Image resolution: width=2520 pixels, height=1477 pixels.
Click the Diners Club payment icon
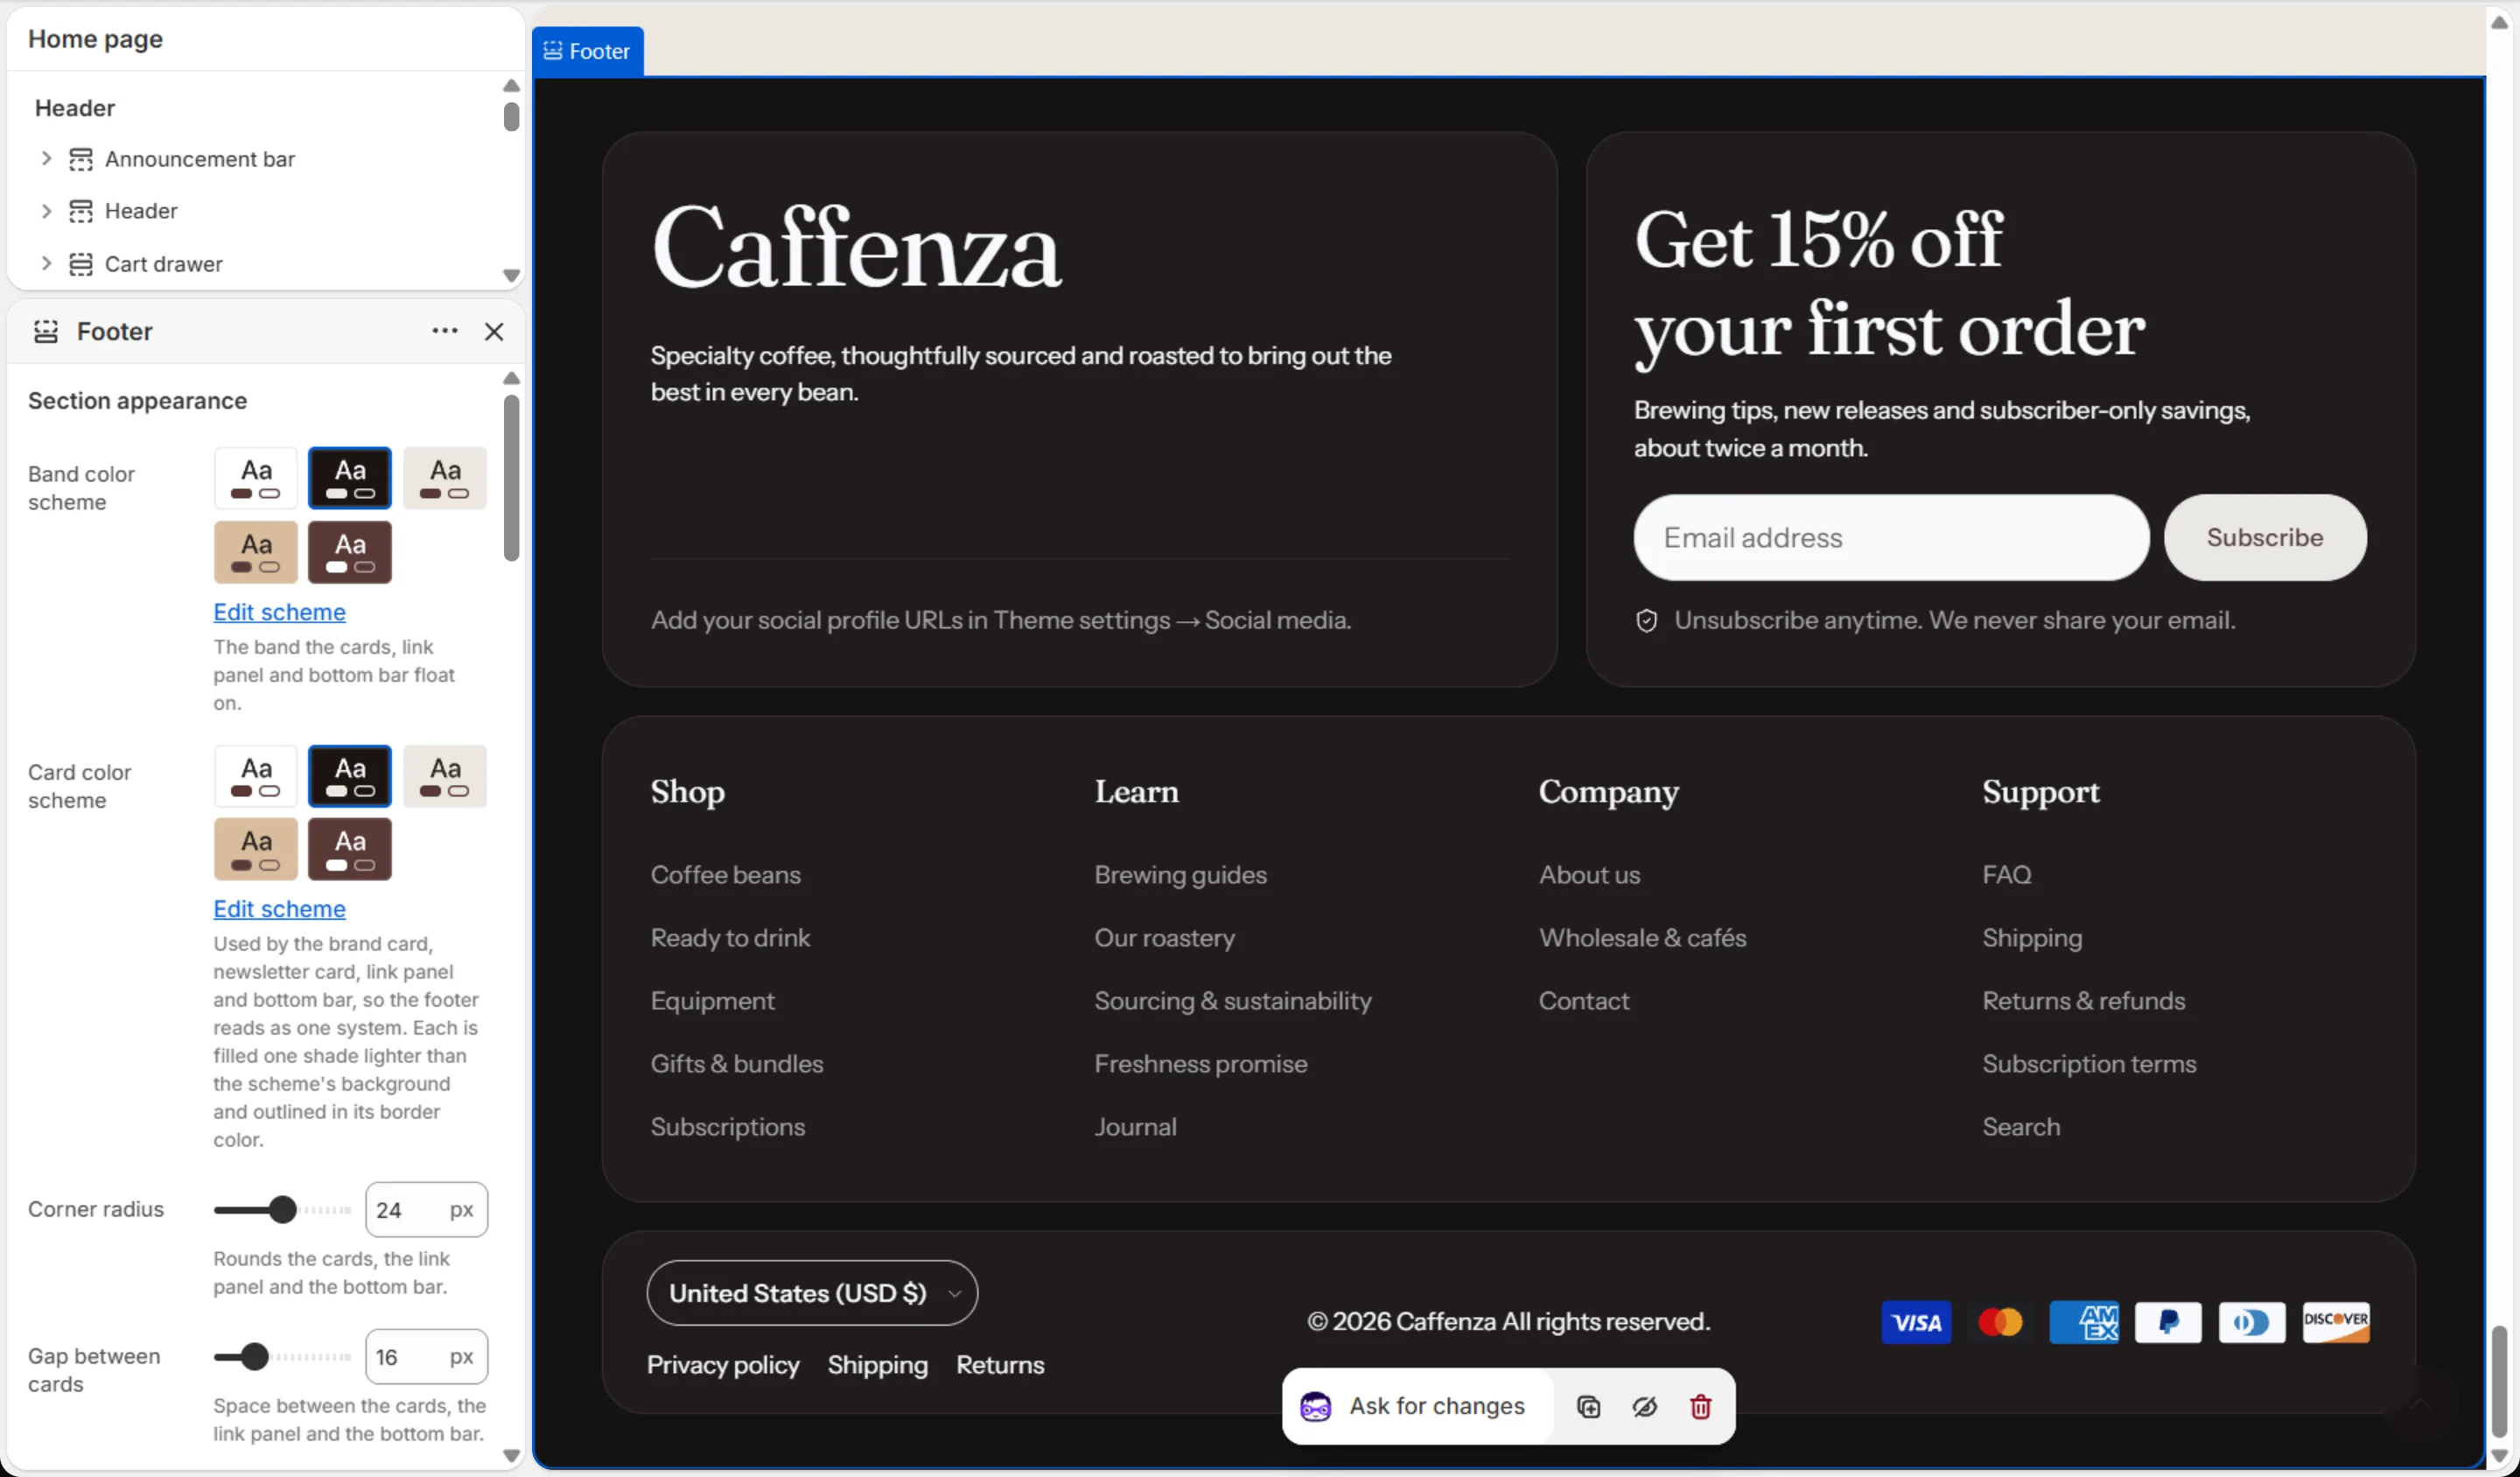click(2252, 1323)
